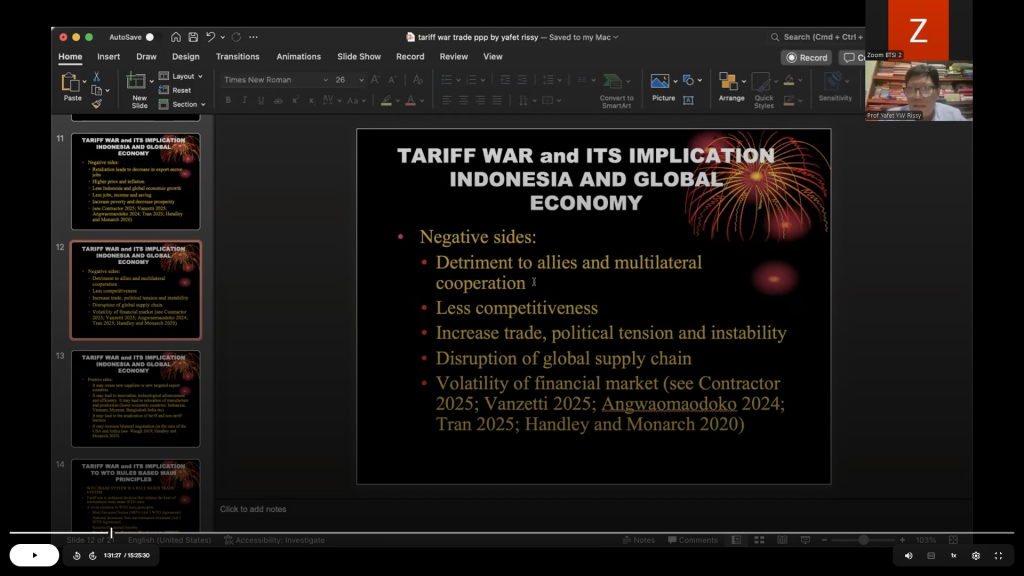
Task: Switch to the Transitions ribbon tab
Action: coord(237,57)
